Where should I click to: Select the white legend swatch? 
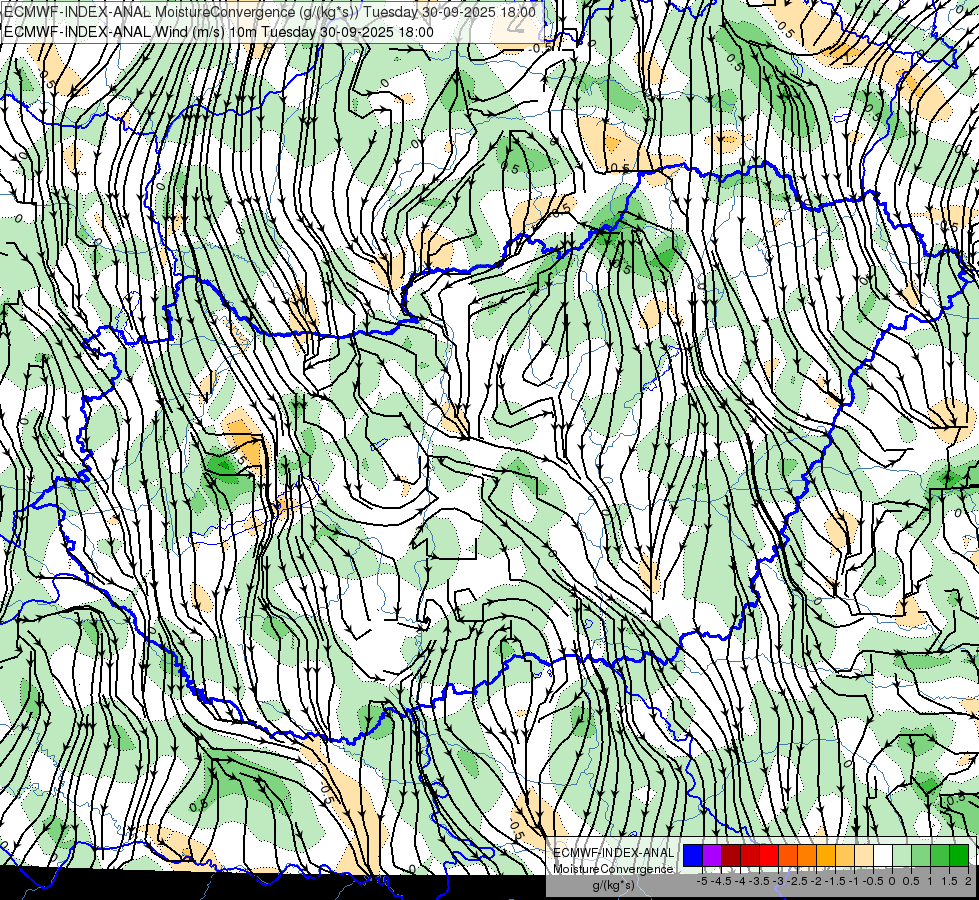click(x=883, y=855)
